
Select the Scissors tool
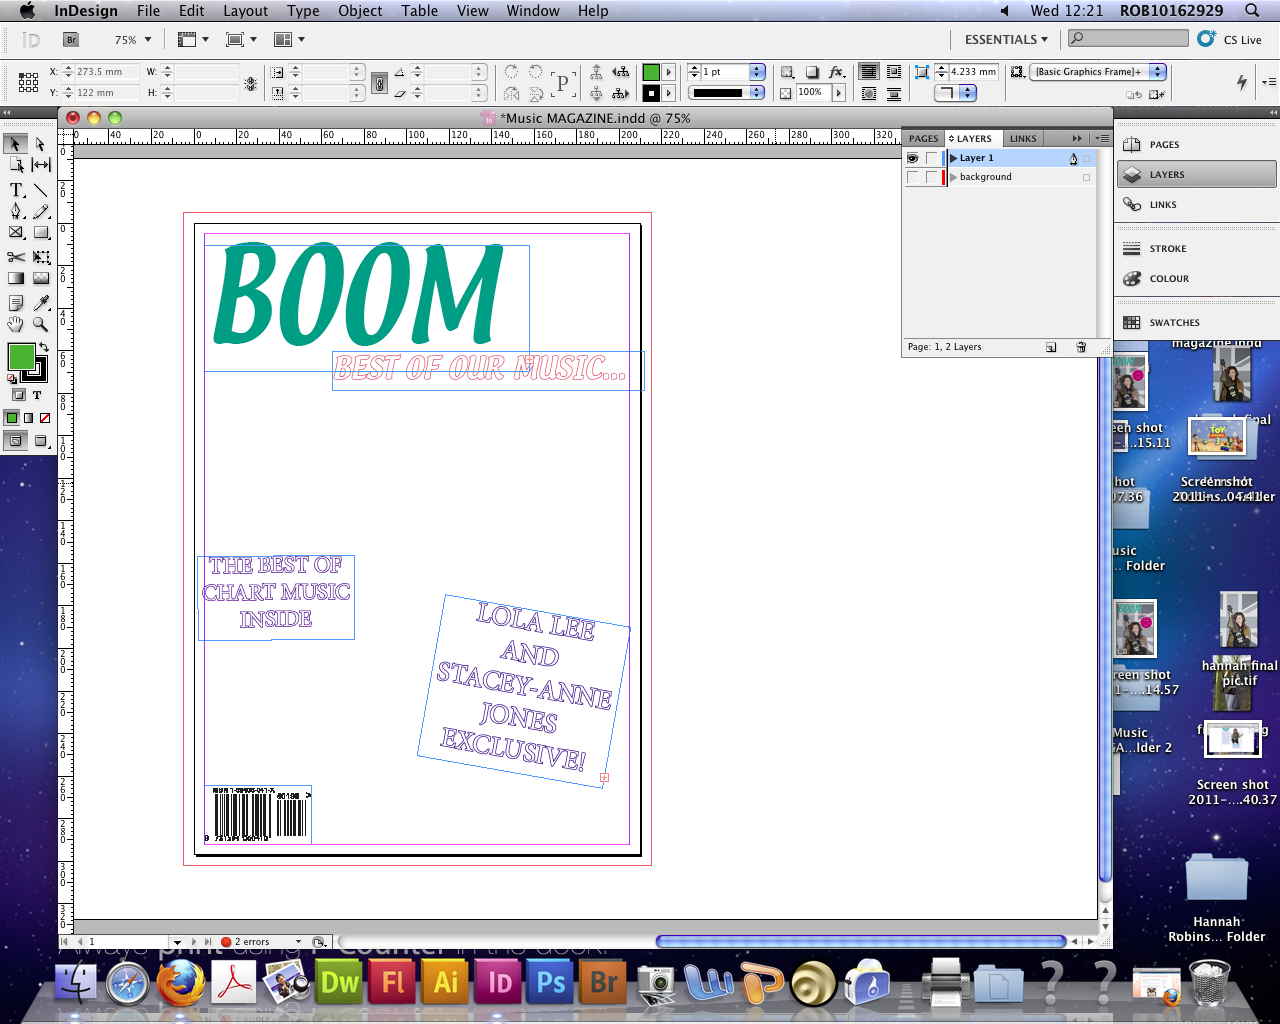coord(17,257)
